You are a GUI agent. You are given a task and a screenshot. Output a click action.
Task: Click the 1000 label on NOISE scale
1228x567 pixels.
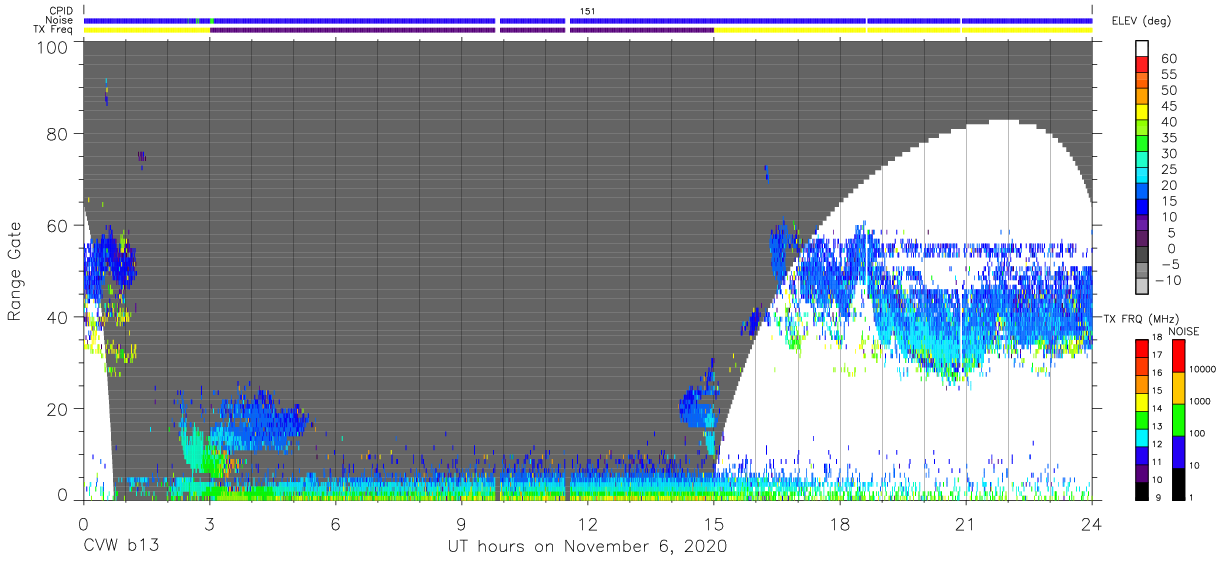(1200, 401)
